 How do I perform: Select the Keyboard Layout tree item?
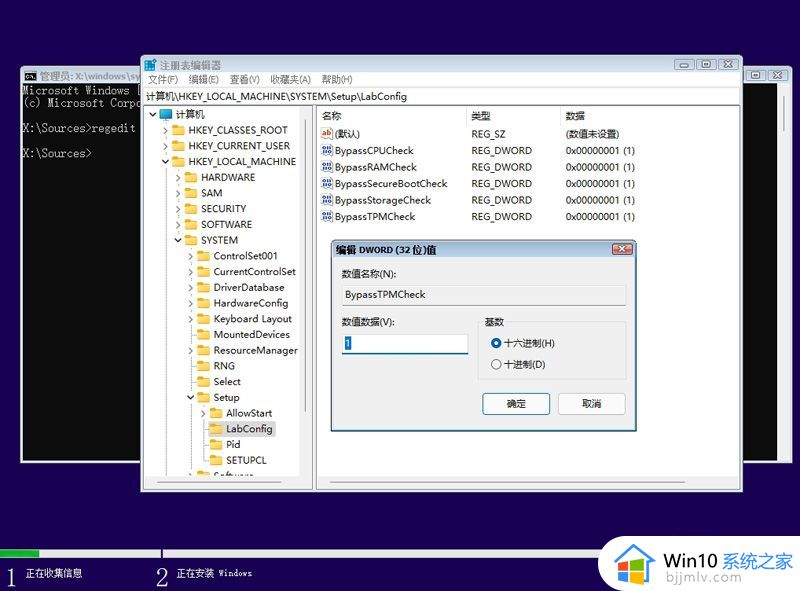click(x=253, y=319)
